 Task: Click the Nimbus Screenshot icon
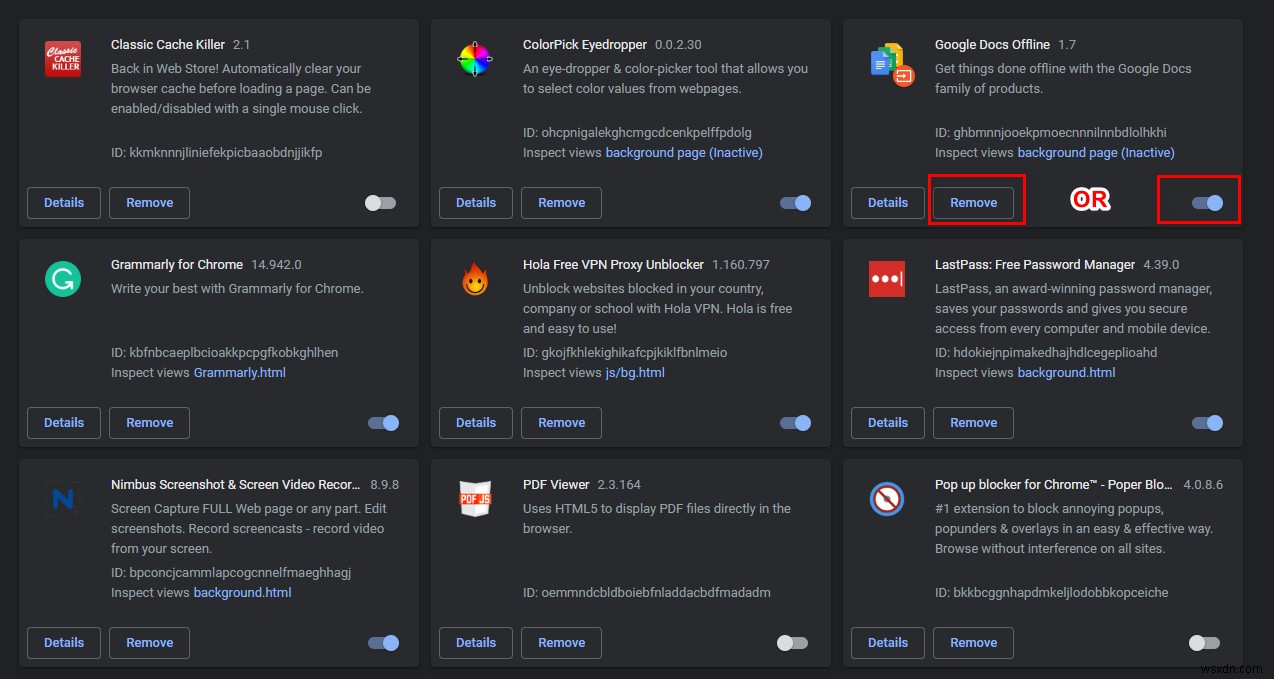coord(62,498)
